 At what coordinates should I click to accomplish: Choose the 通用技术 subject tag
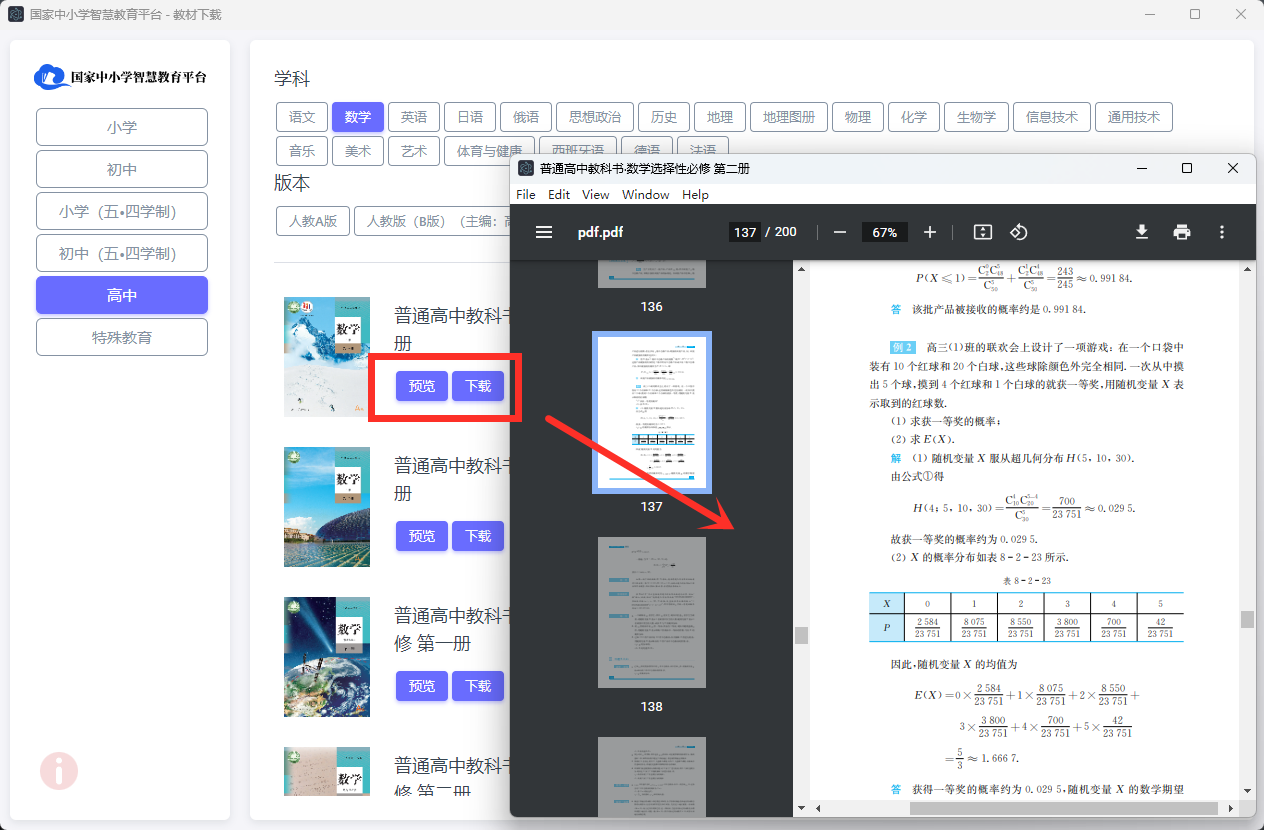1134,117
